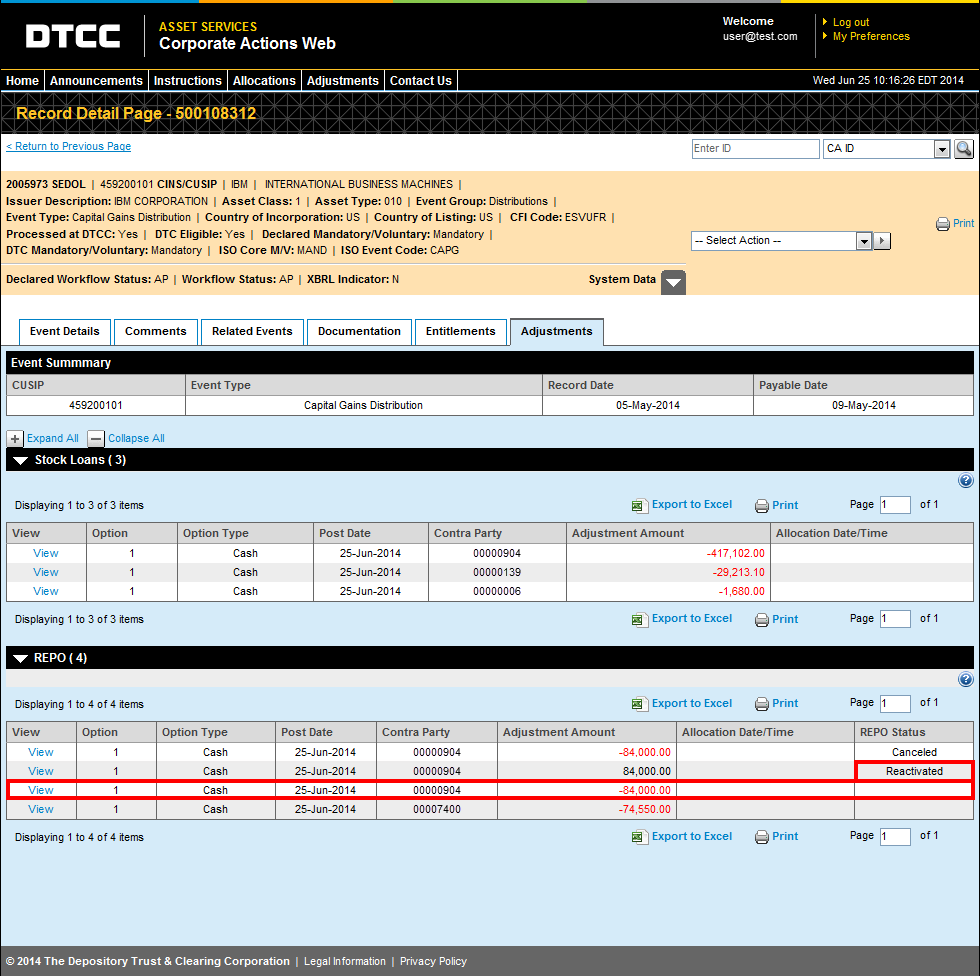This screenshot has width=980, height=976.
Task: Collapse the REPO section triangle
Action: click(x=21, y=659)
